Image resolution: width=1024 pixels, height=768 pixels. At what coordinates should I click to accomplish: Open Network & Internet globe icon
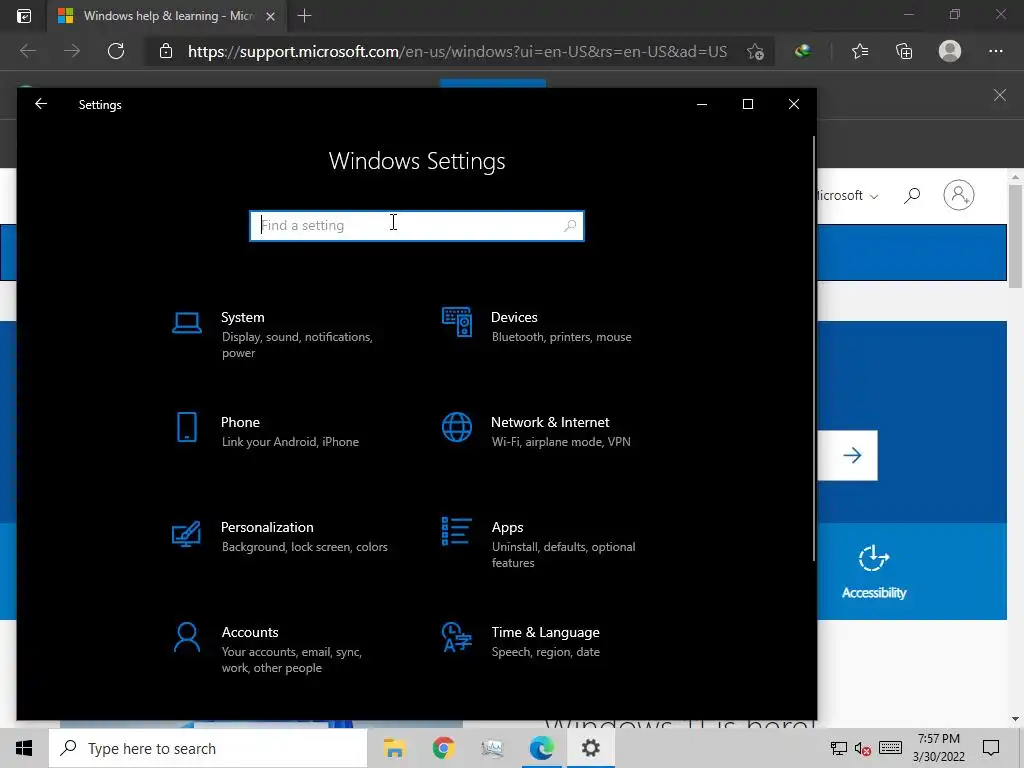(x=456, y=427)
